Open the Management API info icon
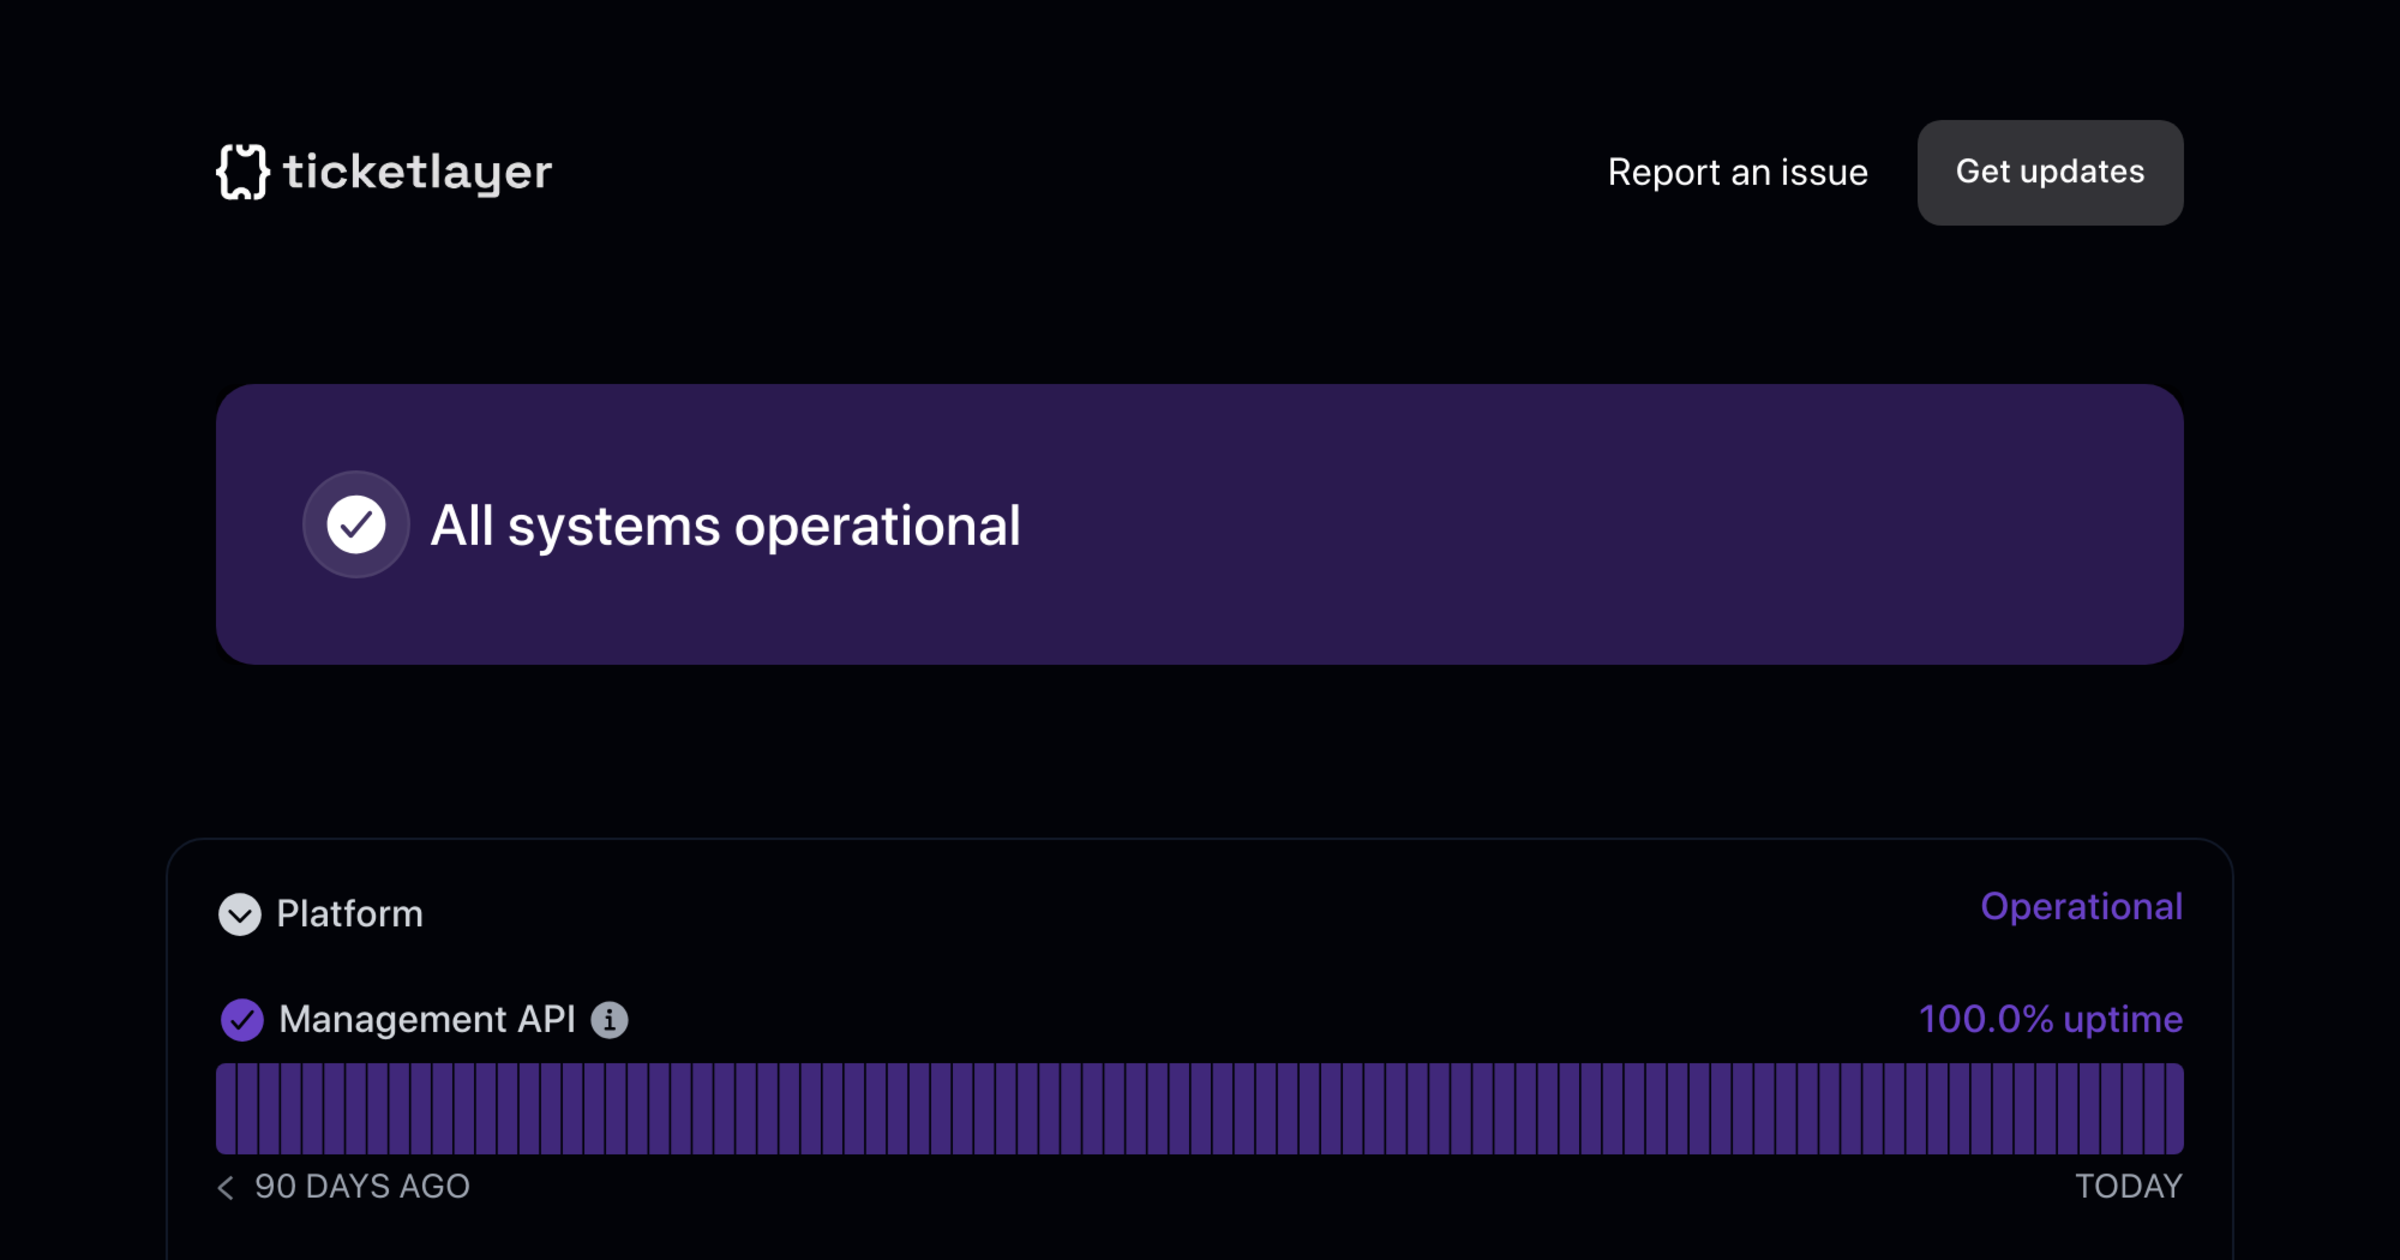The image size is (2400, 1260). point(609,1020)
